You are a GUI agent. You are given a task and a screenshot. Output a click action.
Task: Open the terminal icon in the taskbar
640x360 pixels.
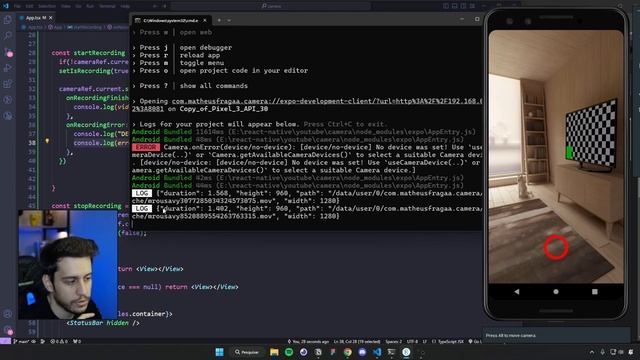391,352
